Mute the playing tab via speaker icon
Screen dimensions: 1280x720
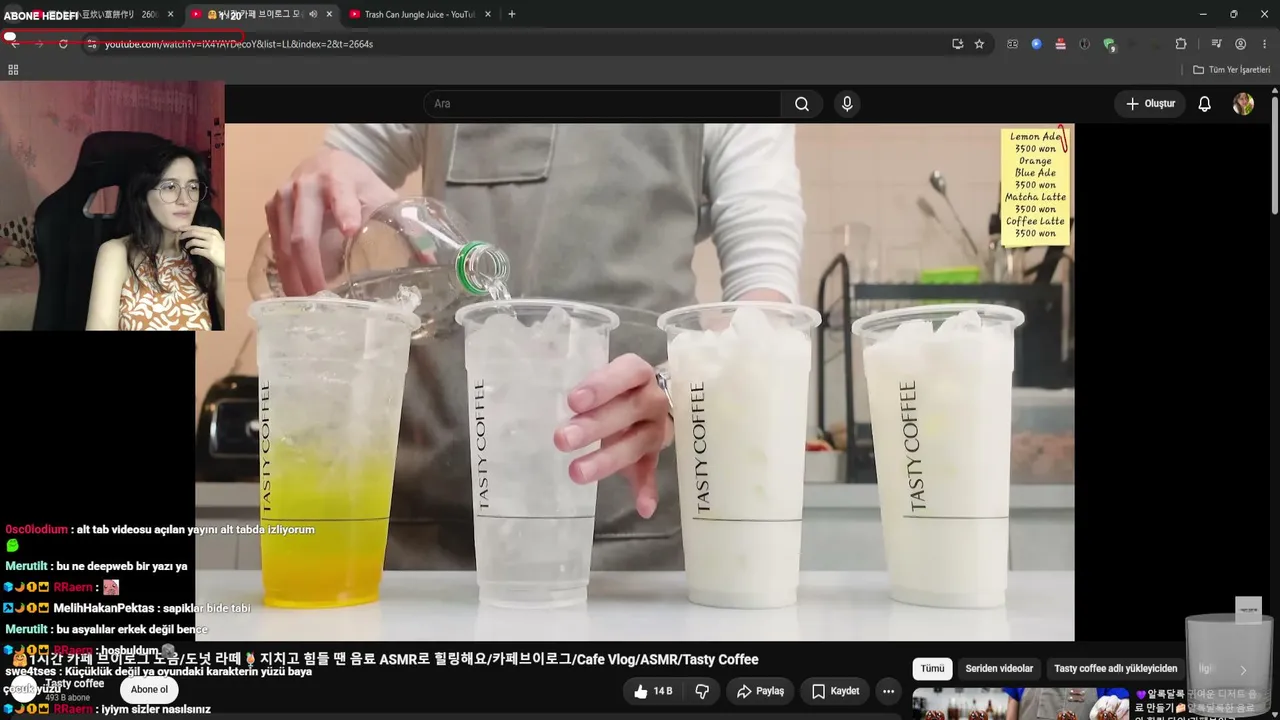tap(313, 14)
